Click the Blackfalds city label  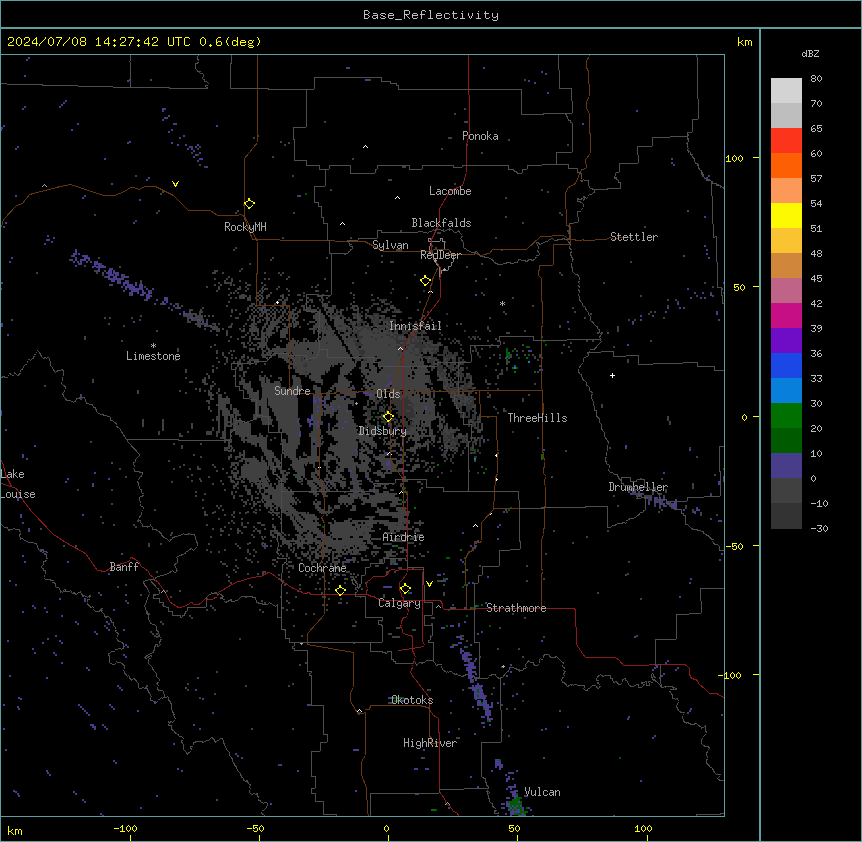pos(441,223)
